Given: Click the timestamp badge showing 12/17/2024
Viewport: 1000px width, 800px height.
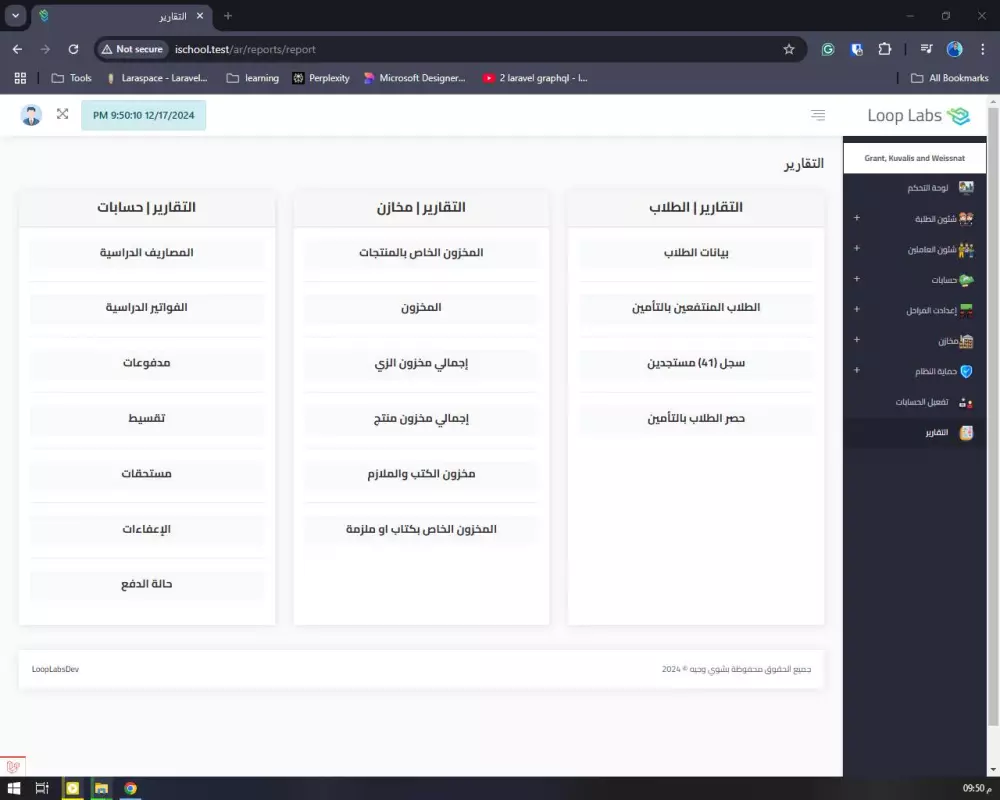Looking at the screenshot, I should point(143,115).
